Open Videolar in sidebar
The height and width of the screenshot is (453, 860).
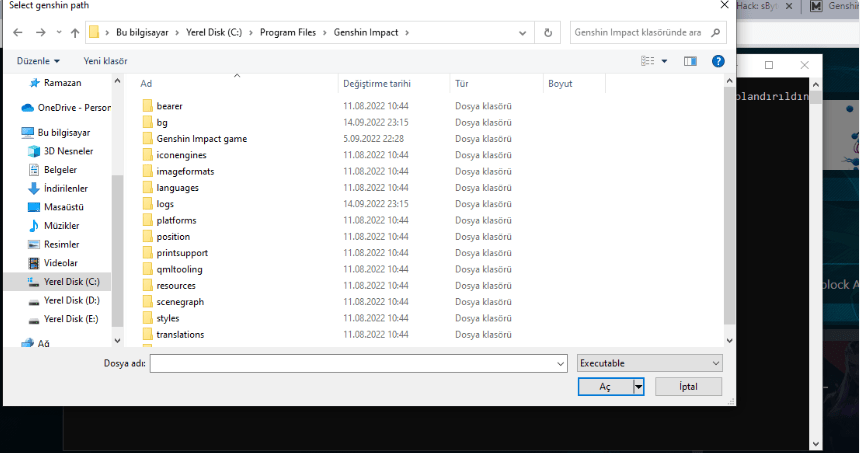53,263
